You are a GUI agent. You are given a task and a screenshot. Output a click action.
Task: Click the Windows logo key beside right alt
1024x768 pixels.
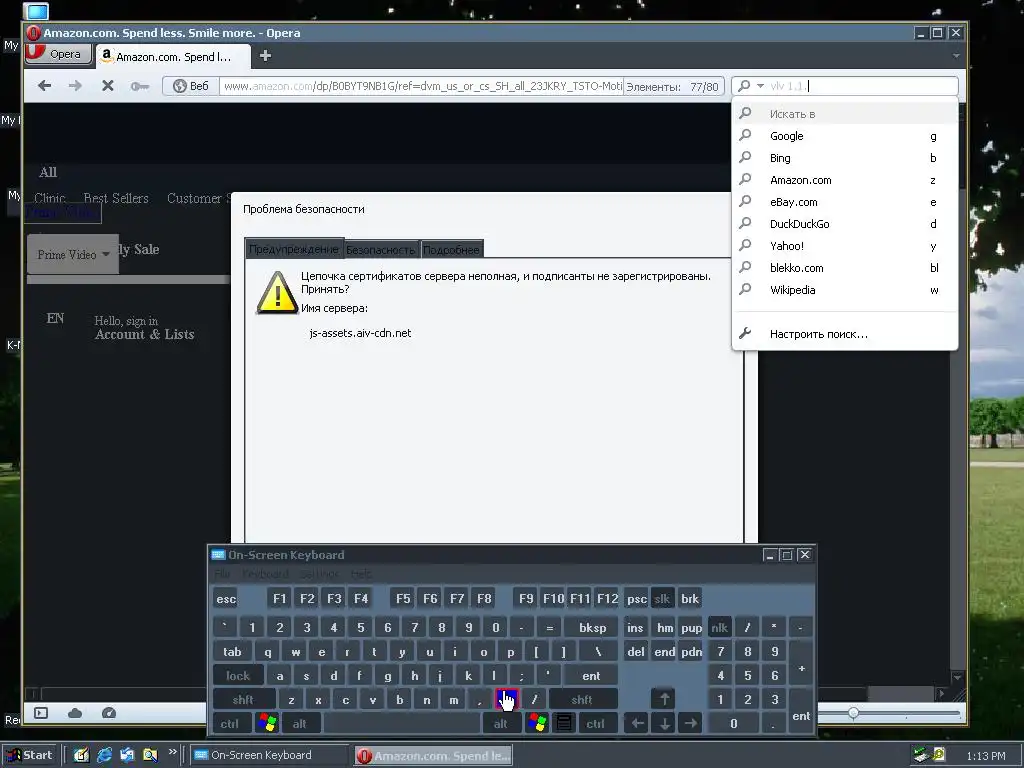pos(537,723)
